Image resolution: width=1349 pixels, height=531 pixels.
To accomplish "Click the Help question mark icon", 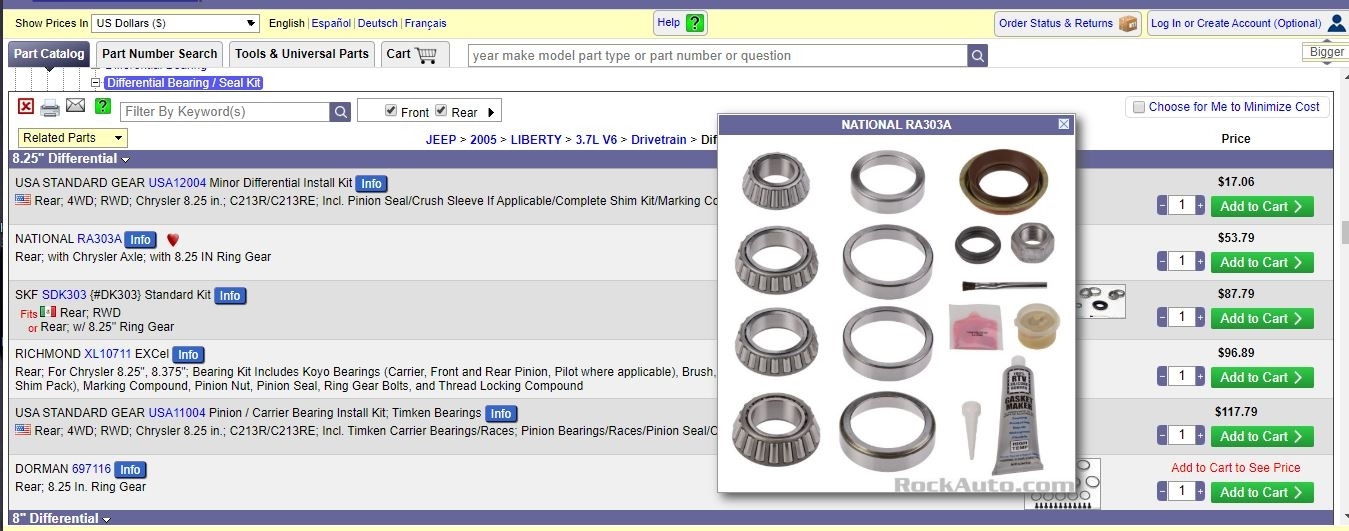I will tap(696, 23).
